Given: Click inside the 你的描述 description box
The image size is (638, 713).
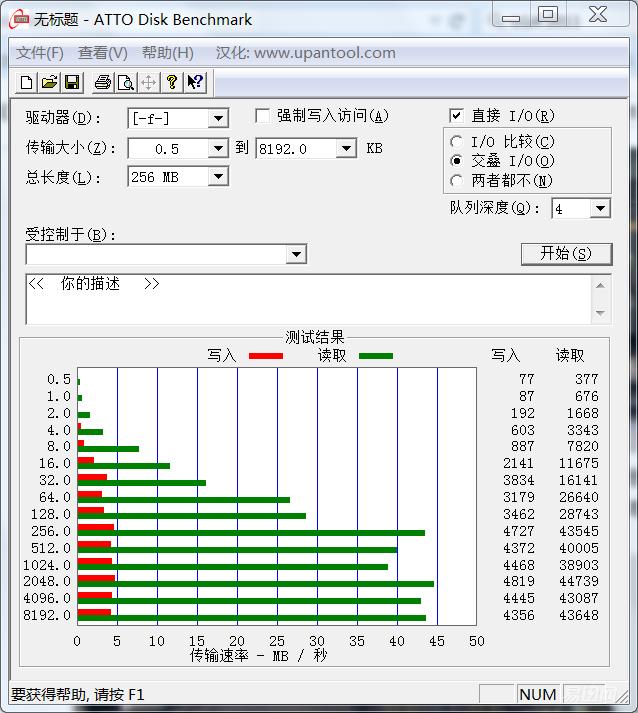Looking at the screenshot, I should pos(309,299).
